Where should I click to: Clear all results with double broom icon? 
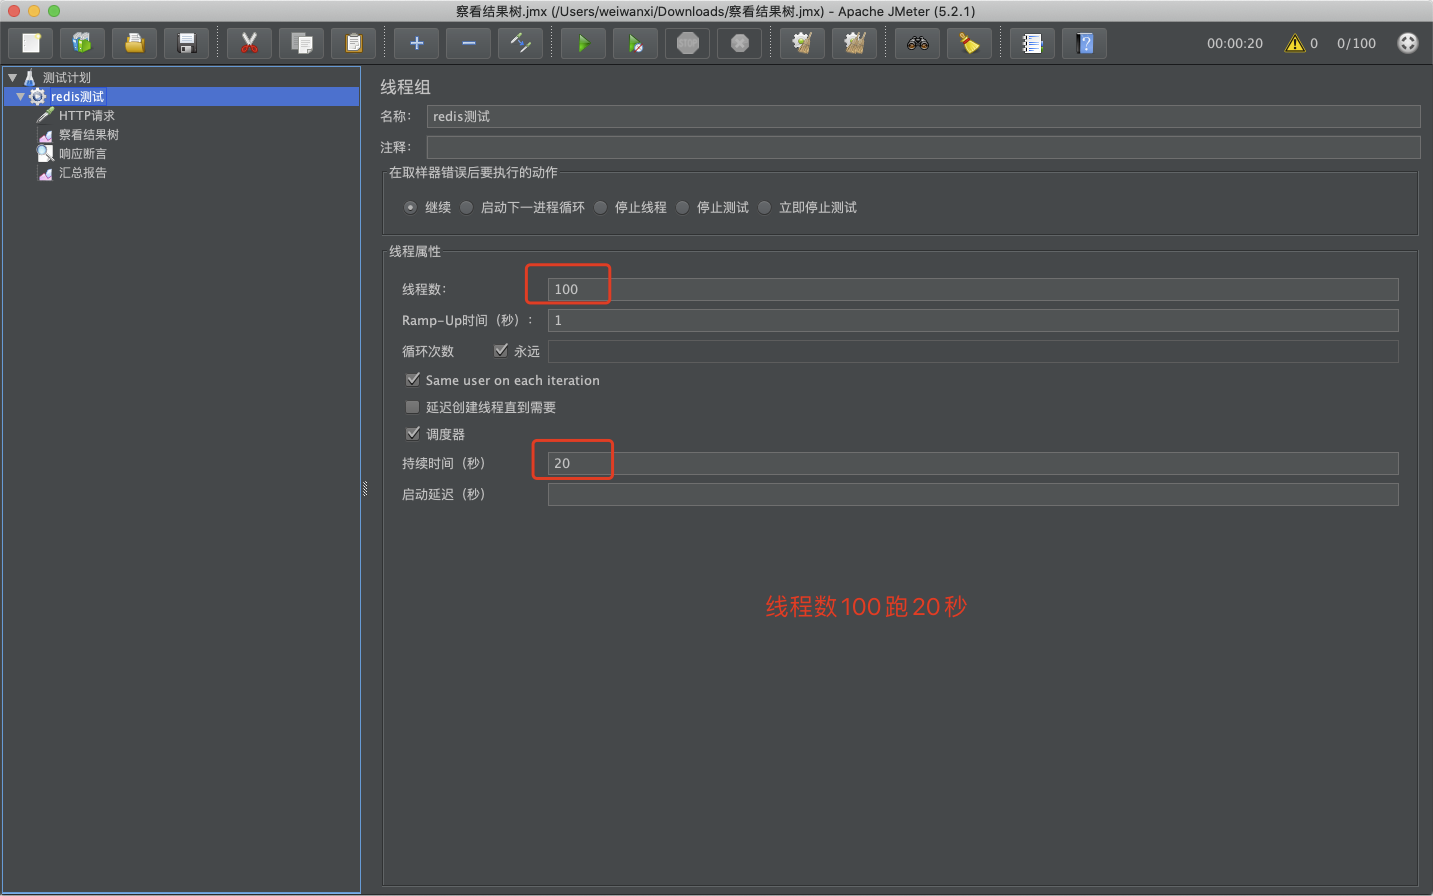click(x=854, y=43)
